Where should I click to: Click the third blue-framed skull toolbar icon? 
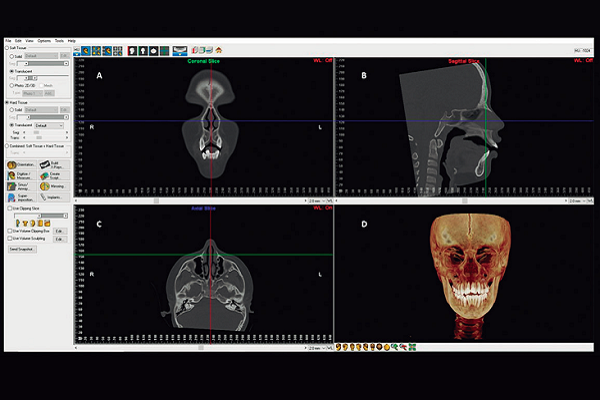pyautogui.click(x=107, y=51)
